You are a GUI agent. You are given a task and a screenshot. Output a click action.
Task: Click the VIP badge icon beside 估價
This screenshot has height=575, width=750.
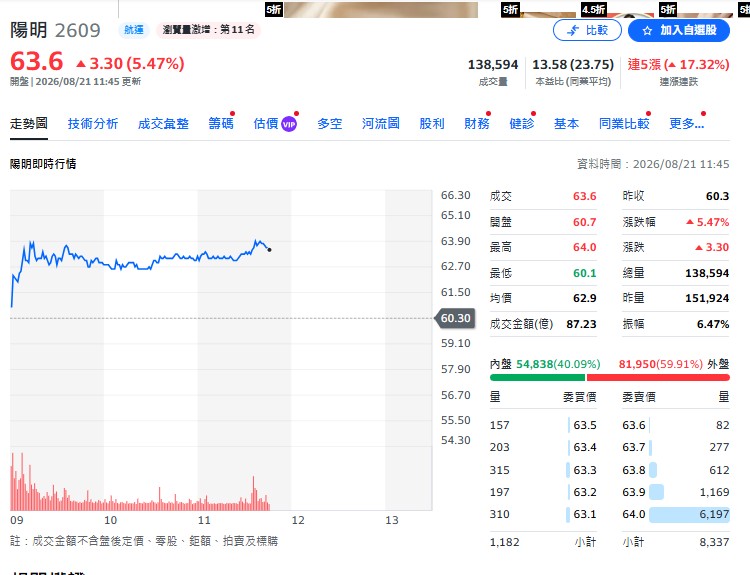(289, 124)
